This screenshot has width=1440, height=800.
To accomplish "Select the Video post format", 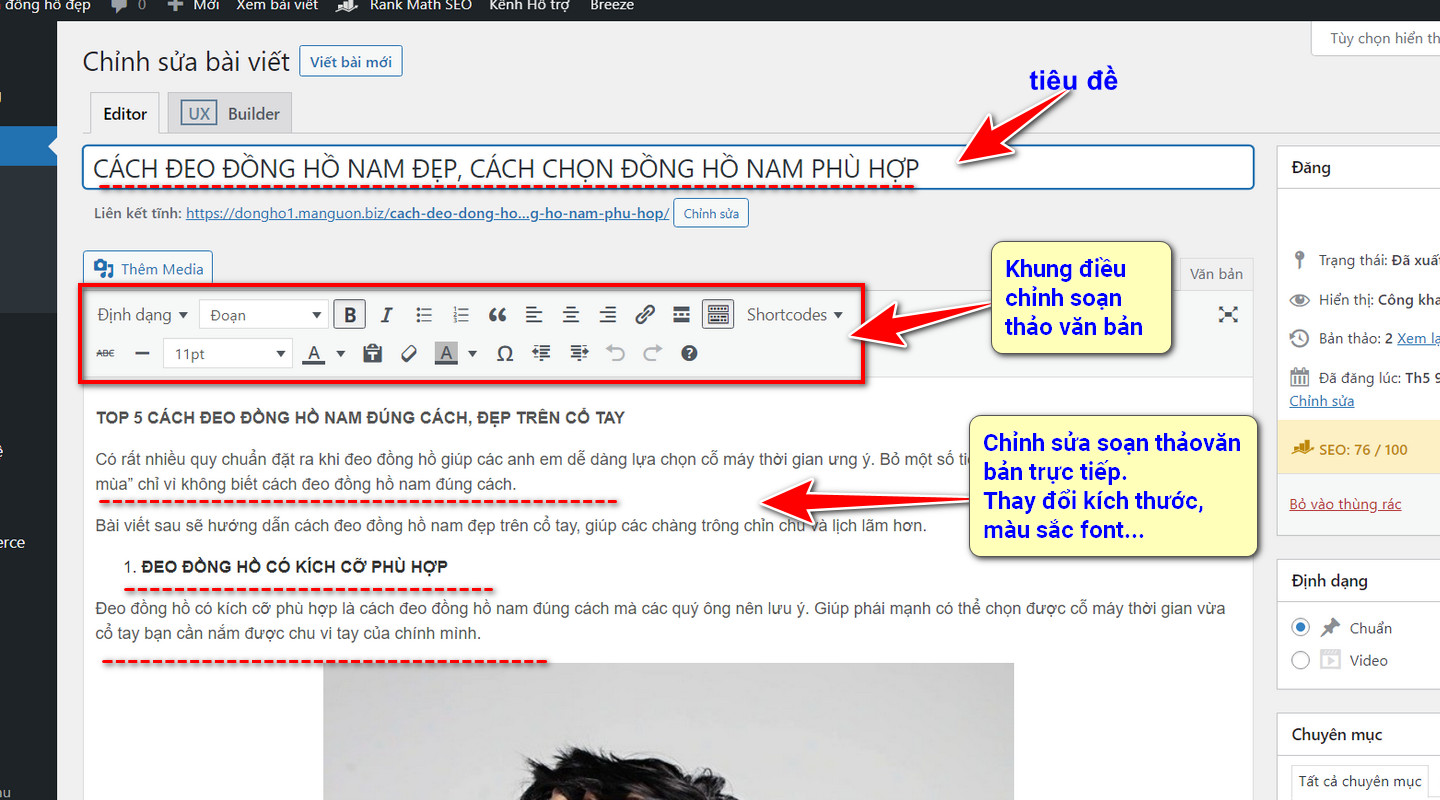I will coord(1300,660).
